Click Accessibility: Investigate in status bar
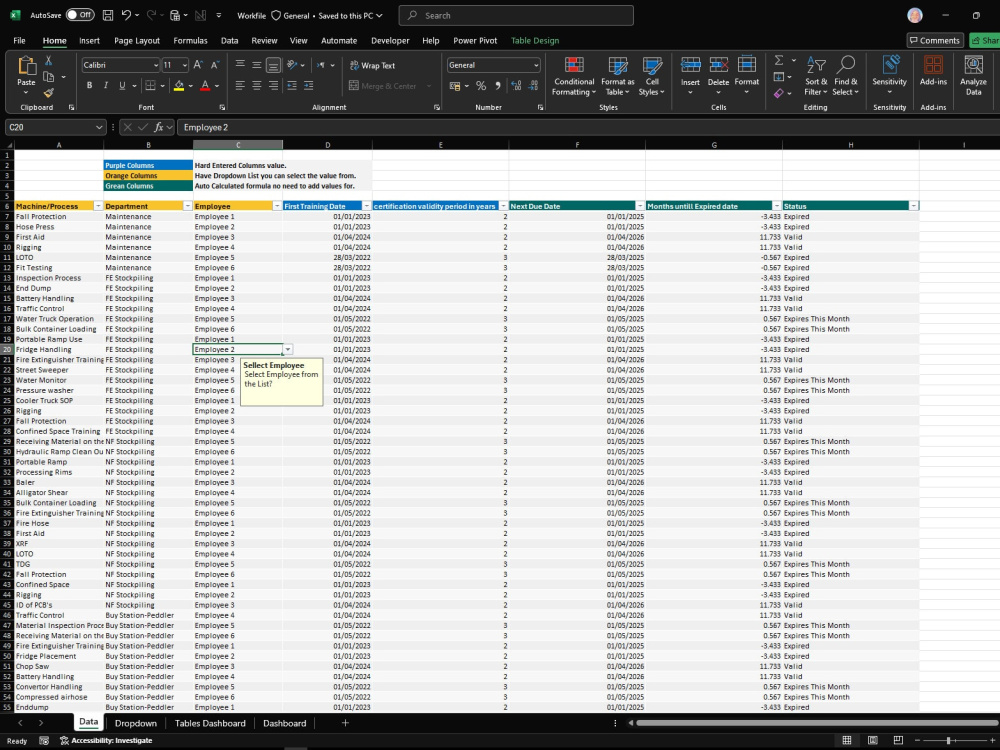The height and width of the screenshot is (750, 1000). (x=106, y=740)
